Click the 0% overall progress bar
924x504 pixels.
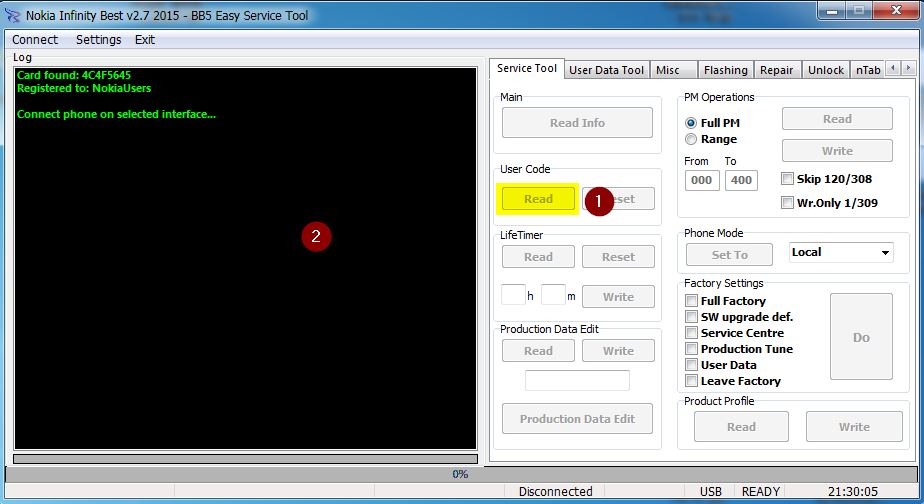[461, 474]
